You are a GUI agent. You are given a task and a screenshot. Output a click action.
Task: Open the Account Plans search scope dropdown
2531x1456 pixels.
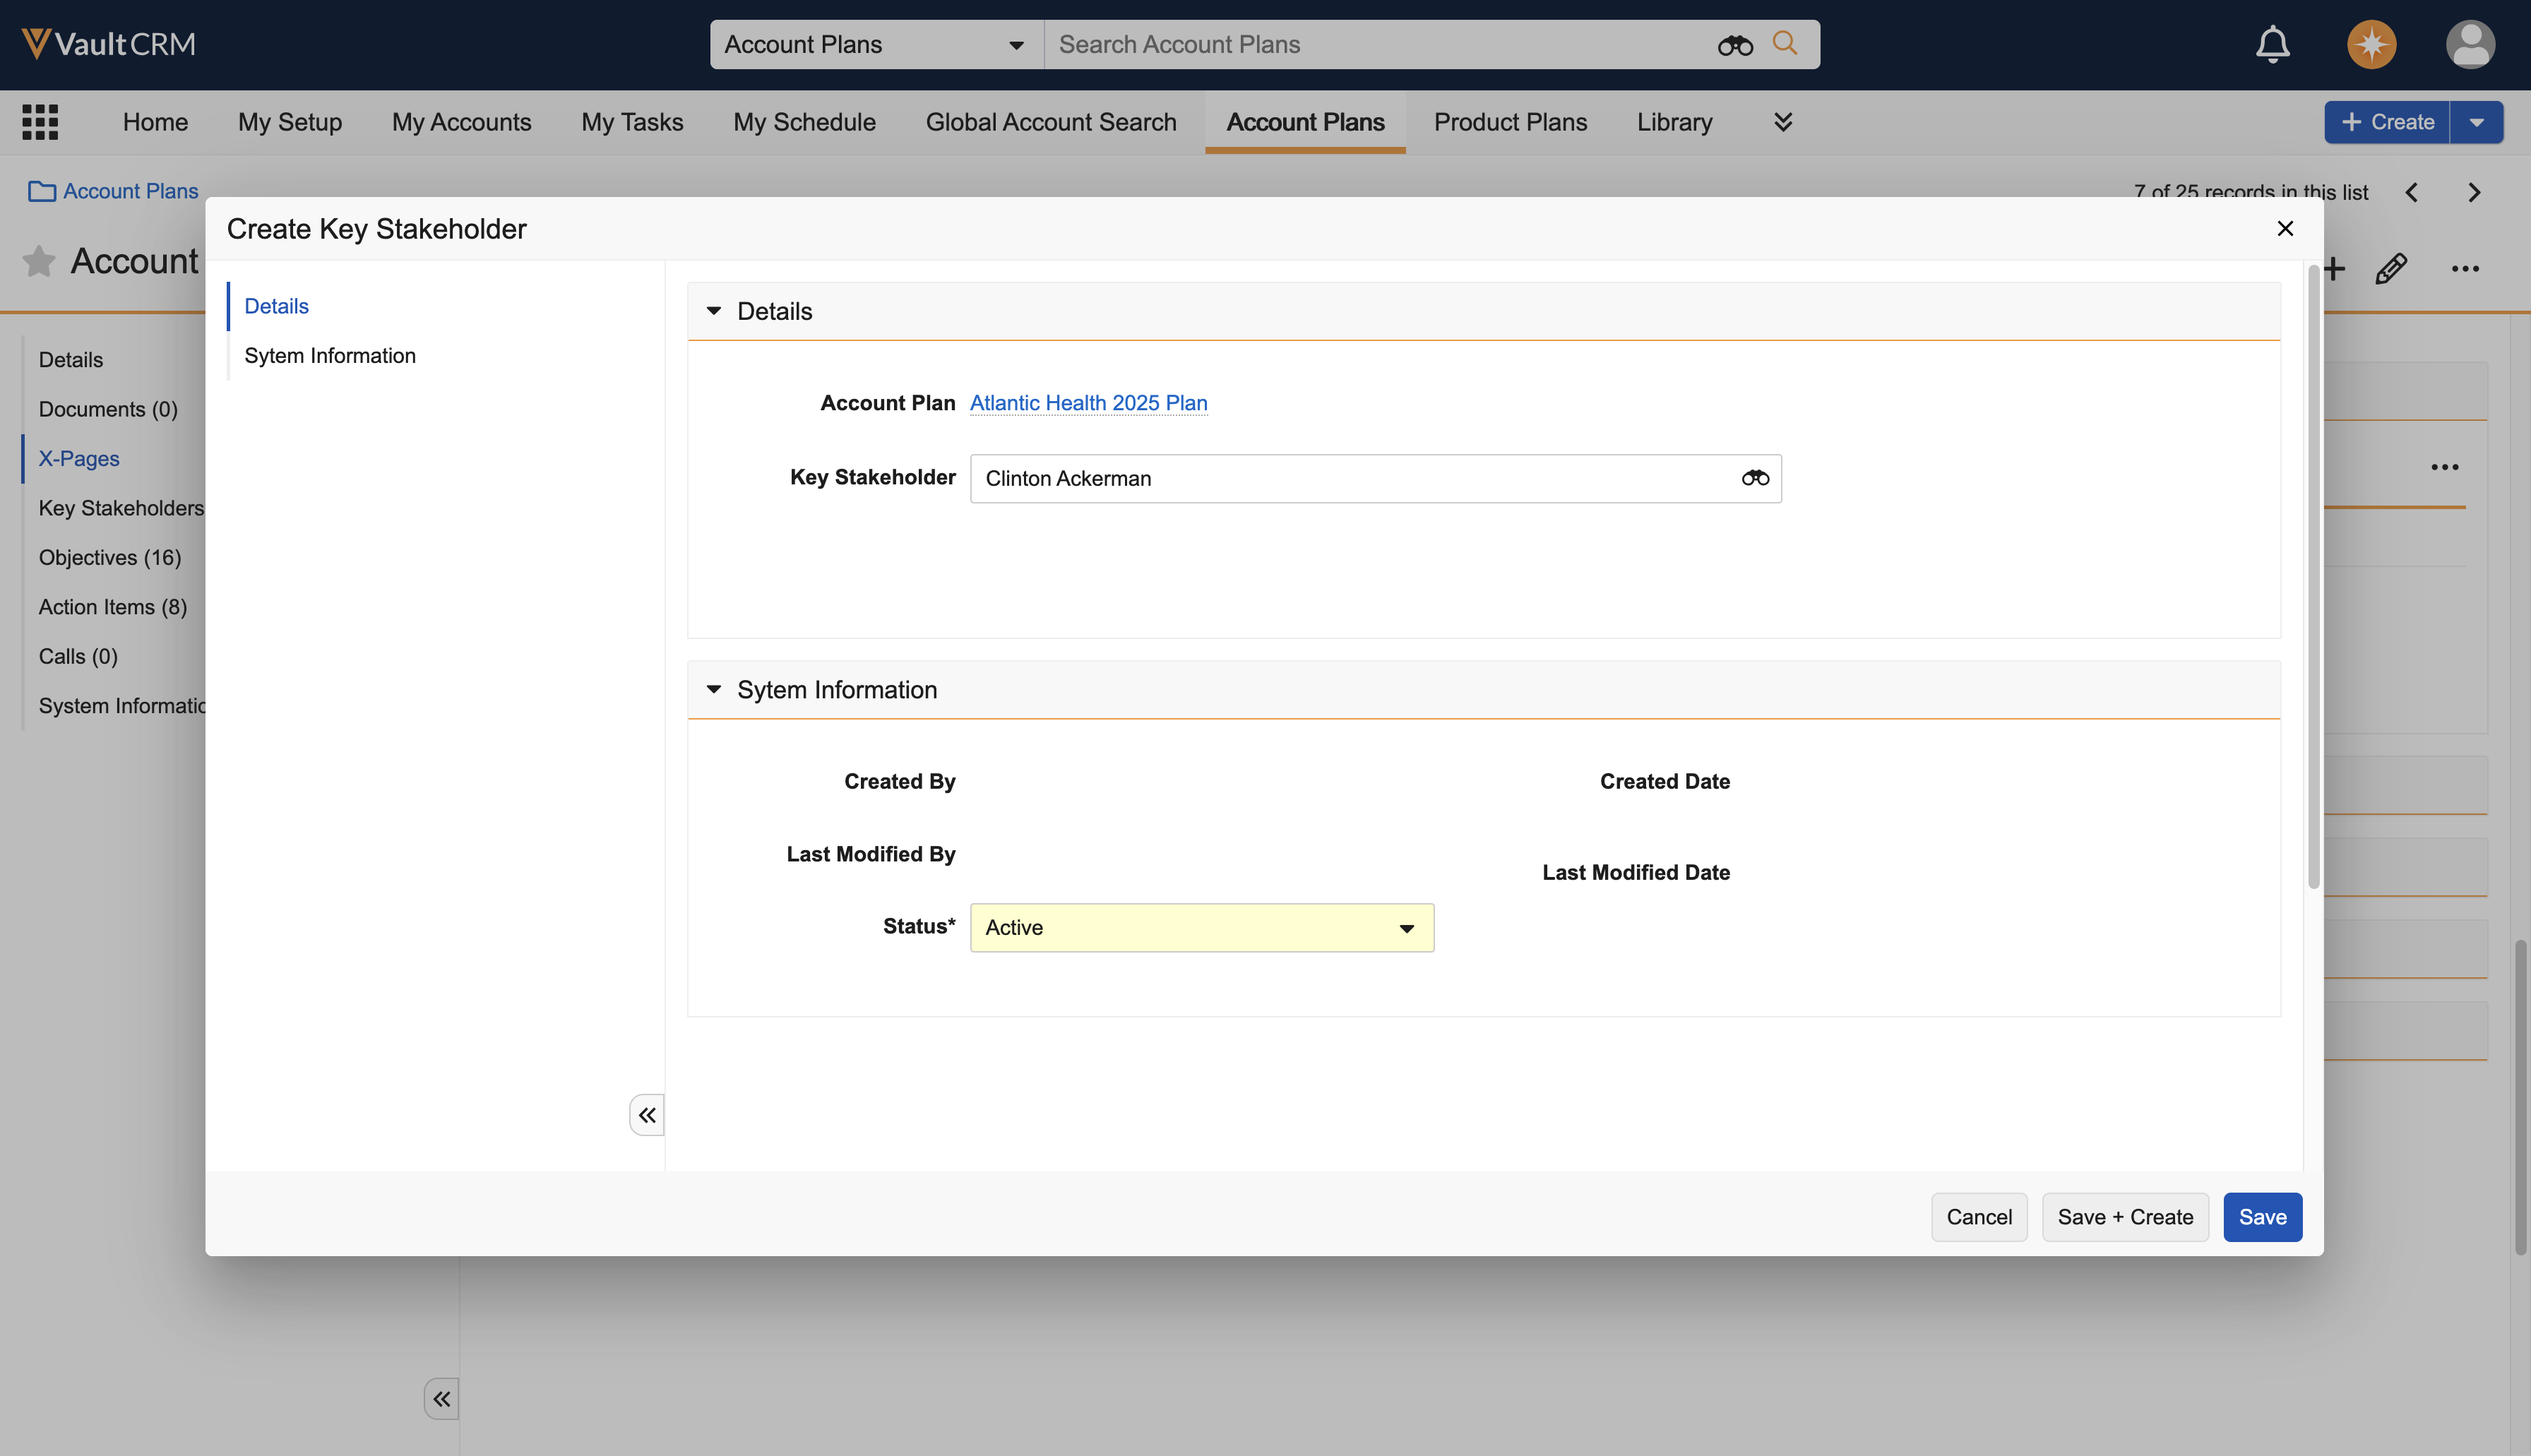tap(875, 44)
